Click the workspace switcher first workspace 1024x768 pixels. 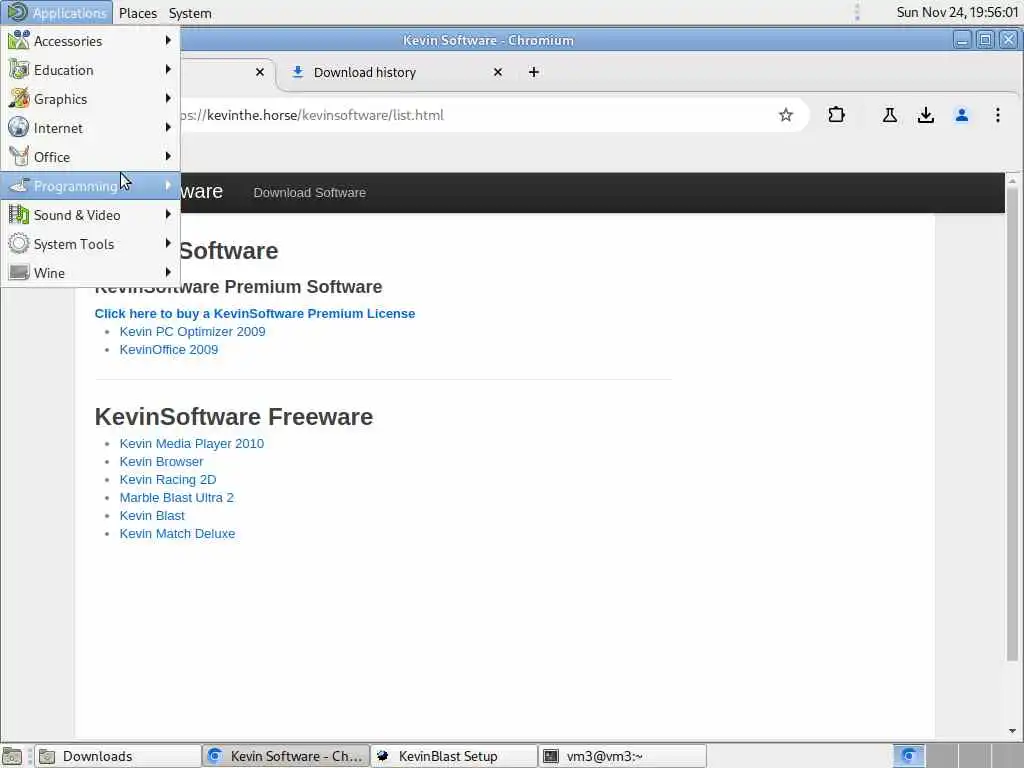click(x=908, y=756)
